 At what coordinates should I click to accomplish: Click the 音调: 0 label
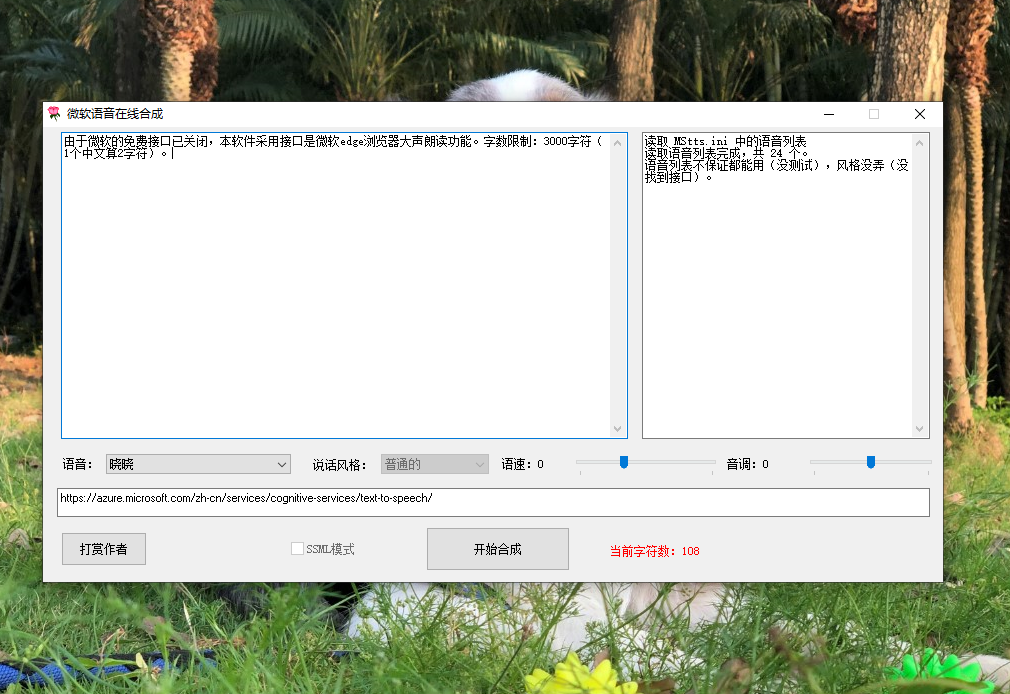tap(747, 464)
